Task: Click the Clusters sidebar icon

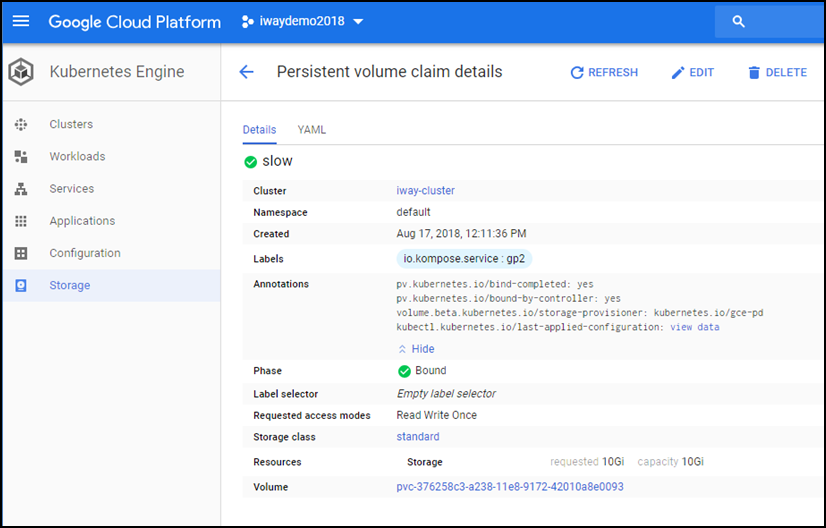Action: pyautogui.click(x=21, y=124)
